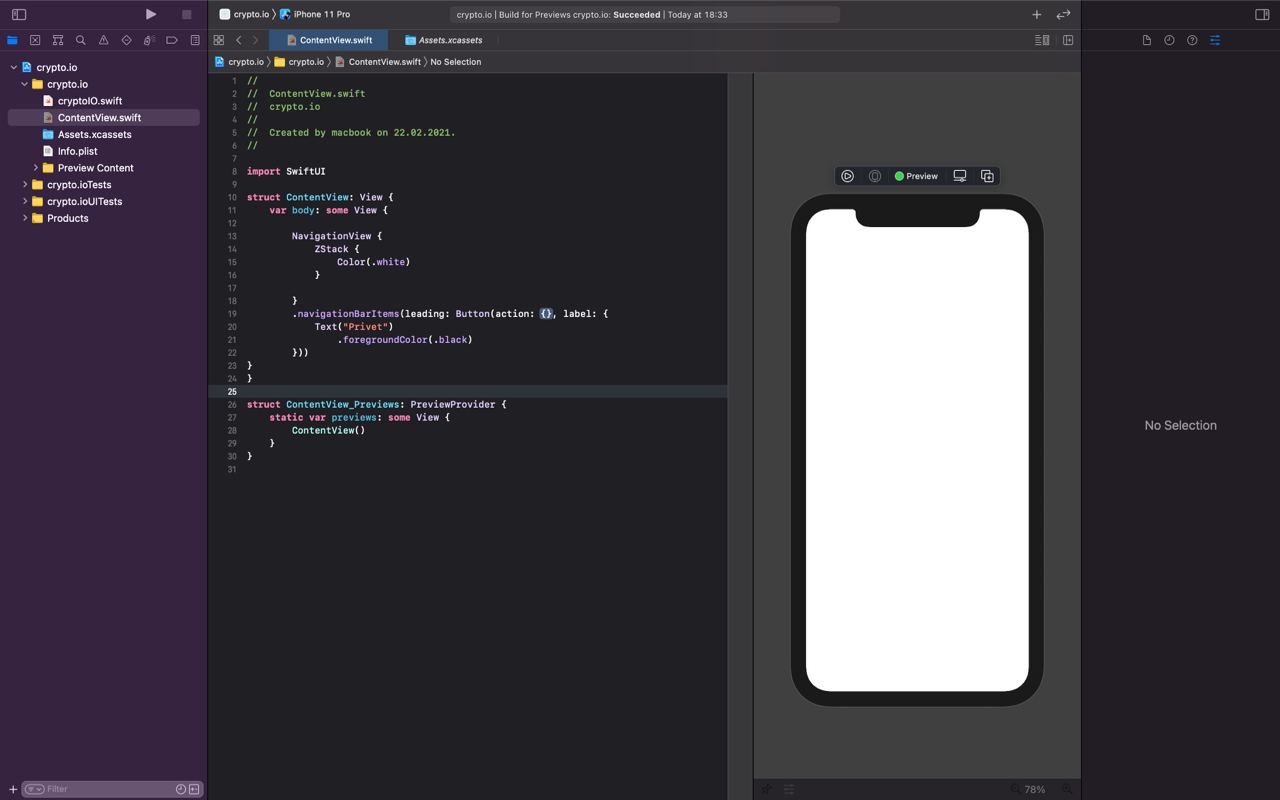Open the navigator filter options menu

(x=34, y=789)
